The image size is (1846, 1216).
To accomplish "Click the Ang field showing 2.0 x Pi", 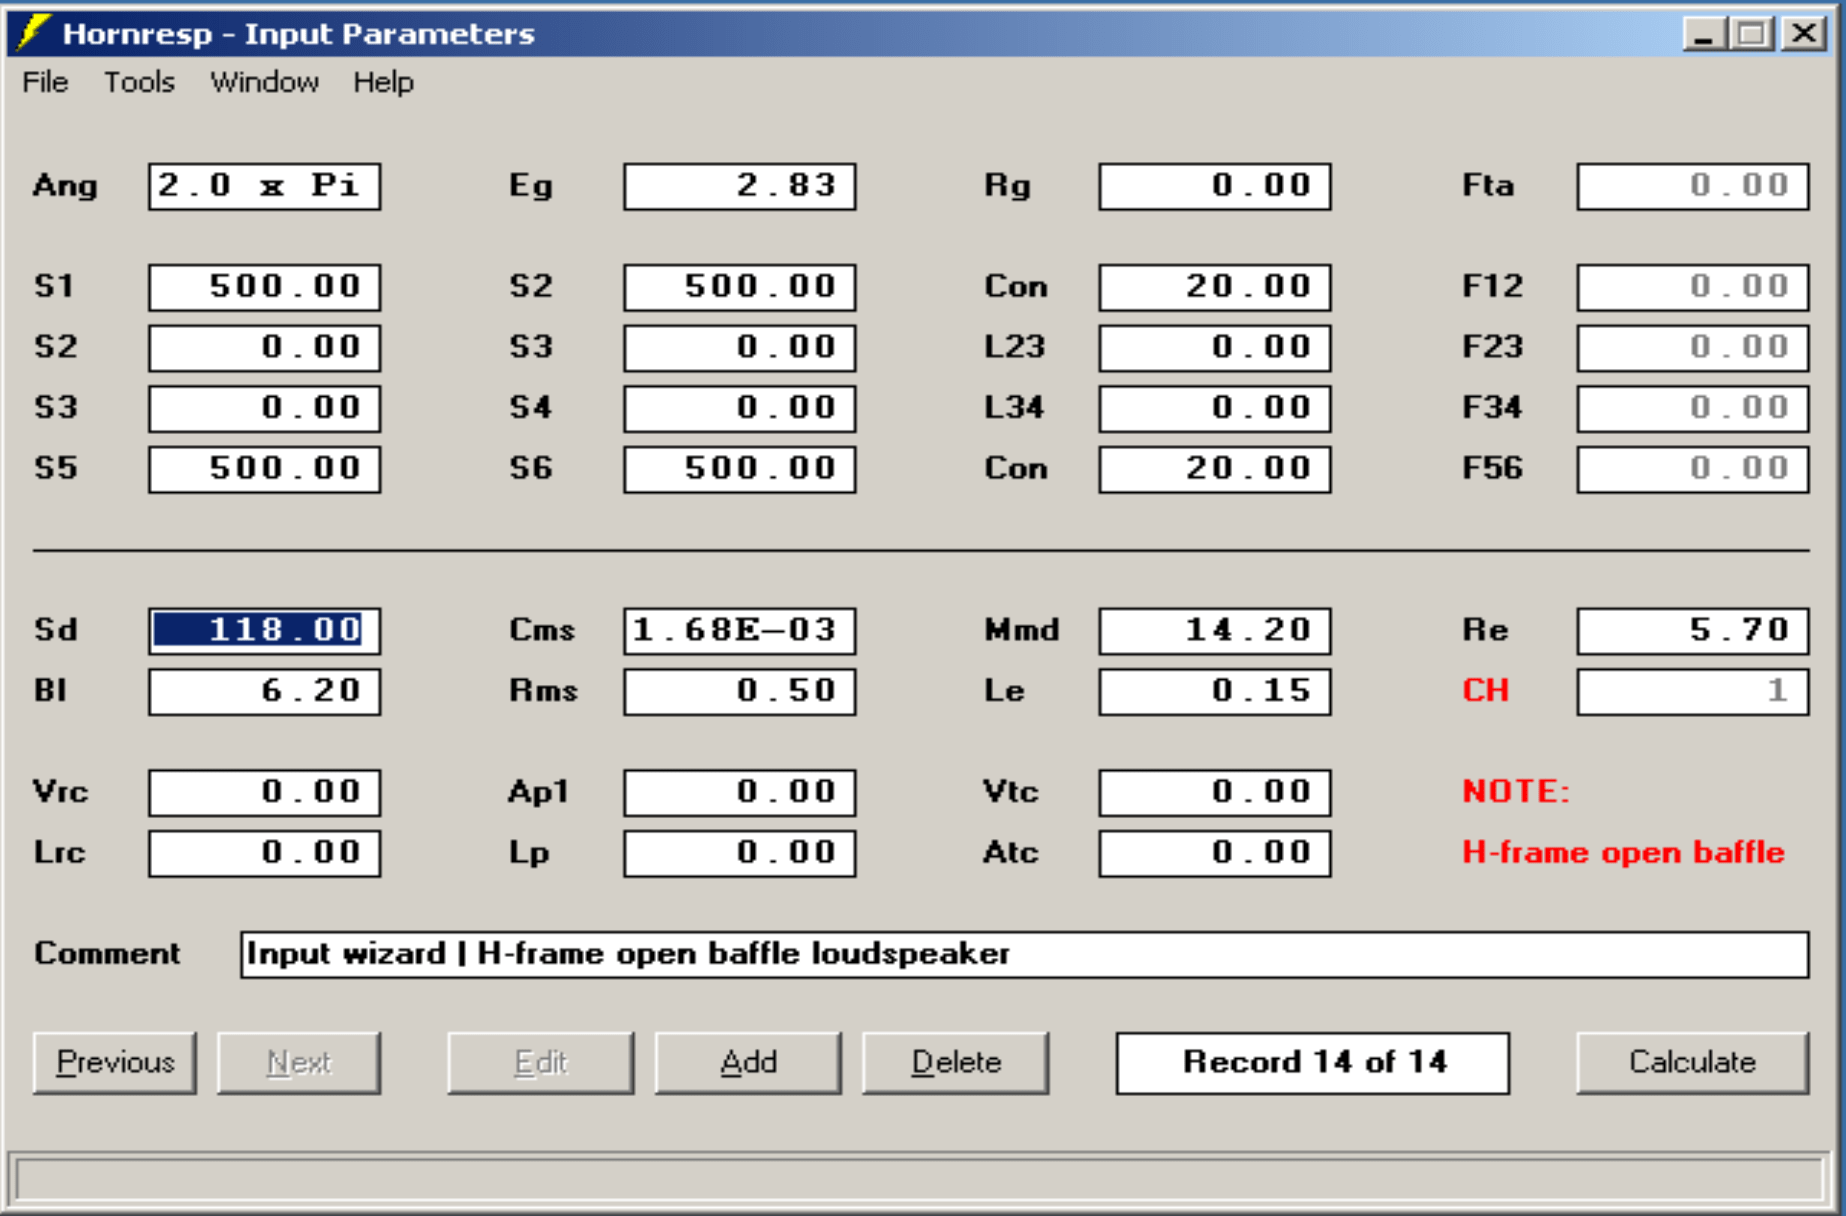I will (x=265, y=186).
